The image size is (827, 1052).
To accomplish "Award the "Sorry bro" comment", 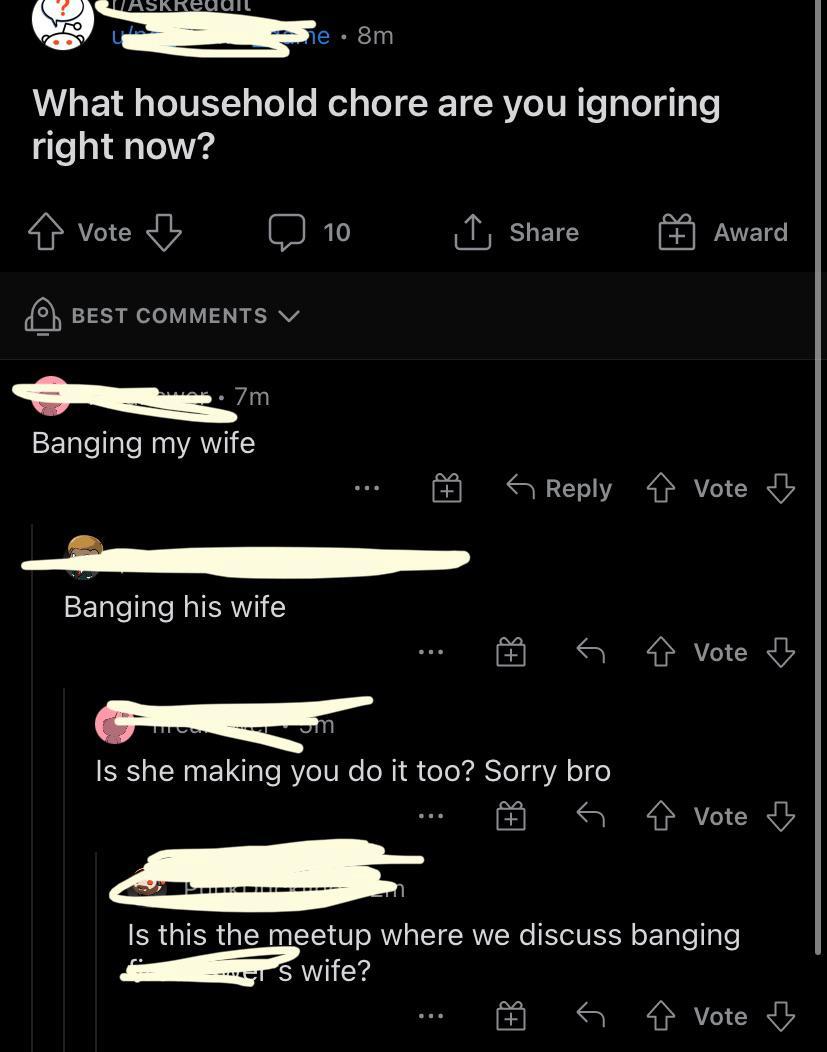I will click(510, 816).
